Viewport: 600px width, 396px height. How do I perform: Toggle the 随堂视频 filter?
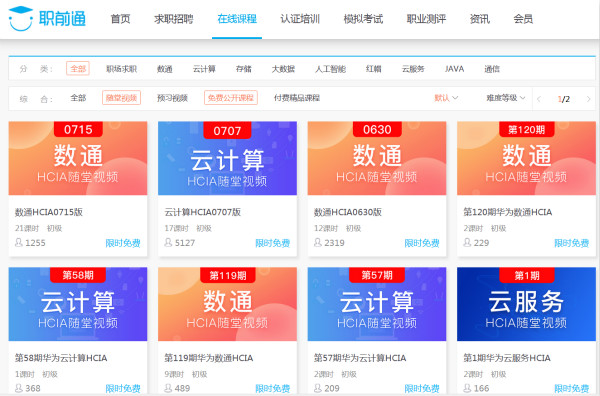[x=121, y=98]
